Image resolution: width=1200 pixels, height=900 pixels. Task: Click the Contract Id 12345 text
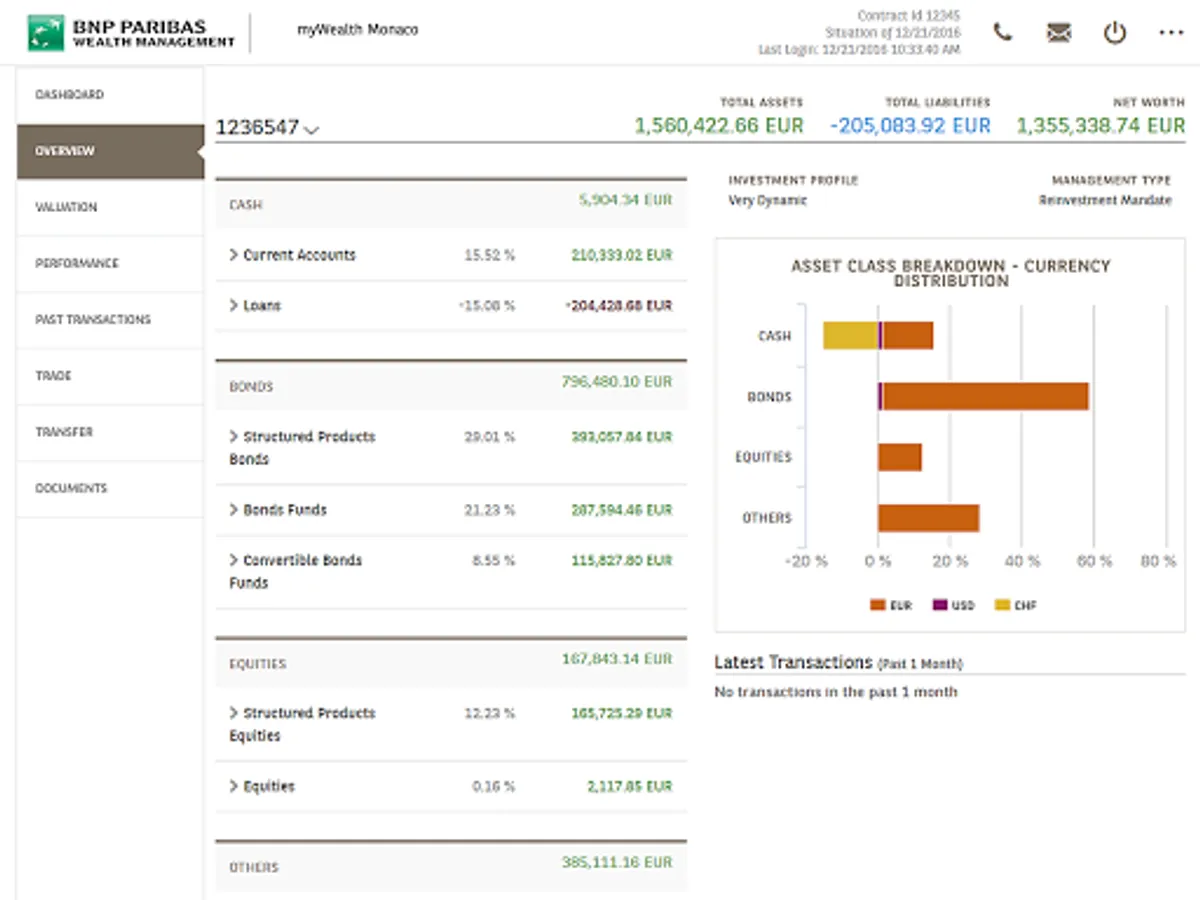(x=909, y=16)
